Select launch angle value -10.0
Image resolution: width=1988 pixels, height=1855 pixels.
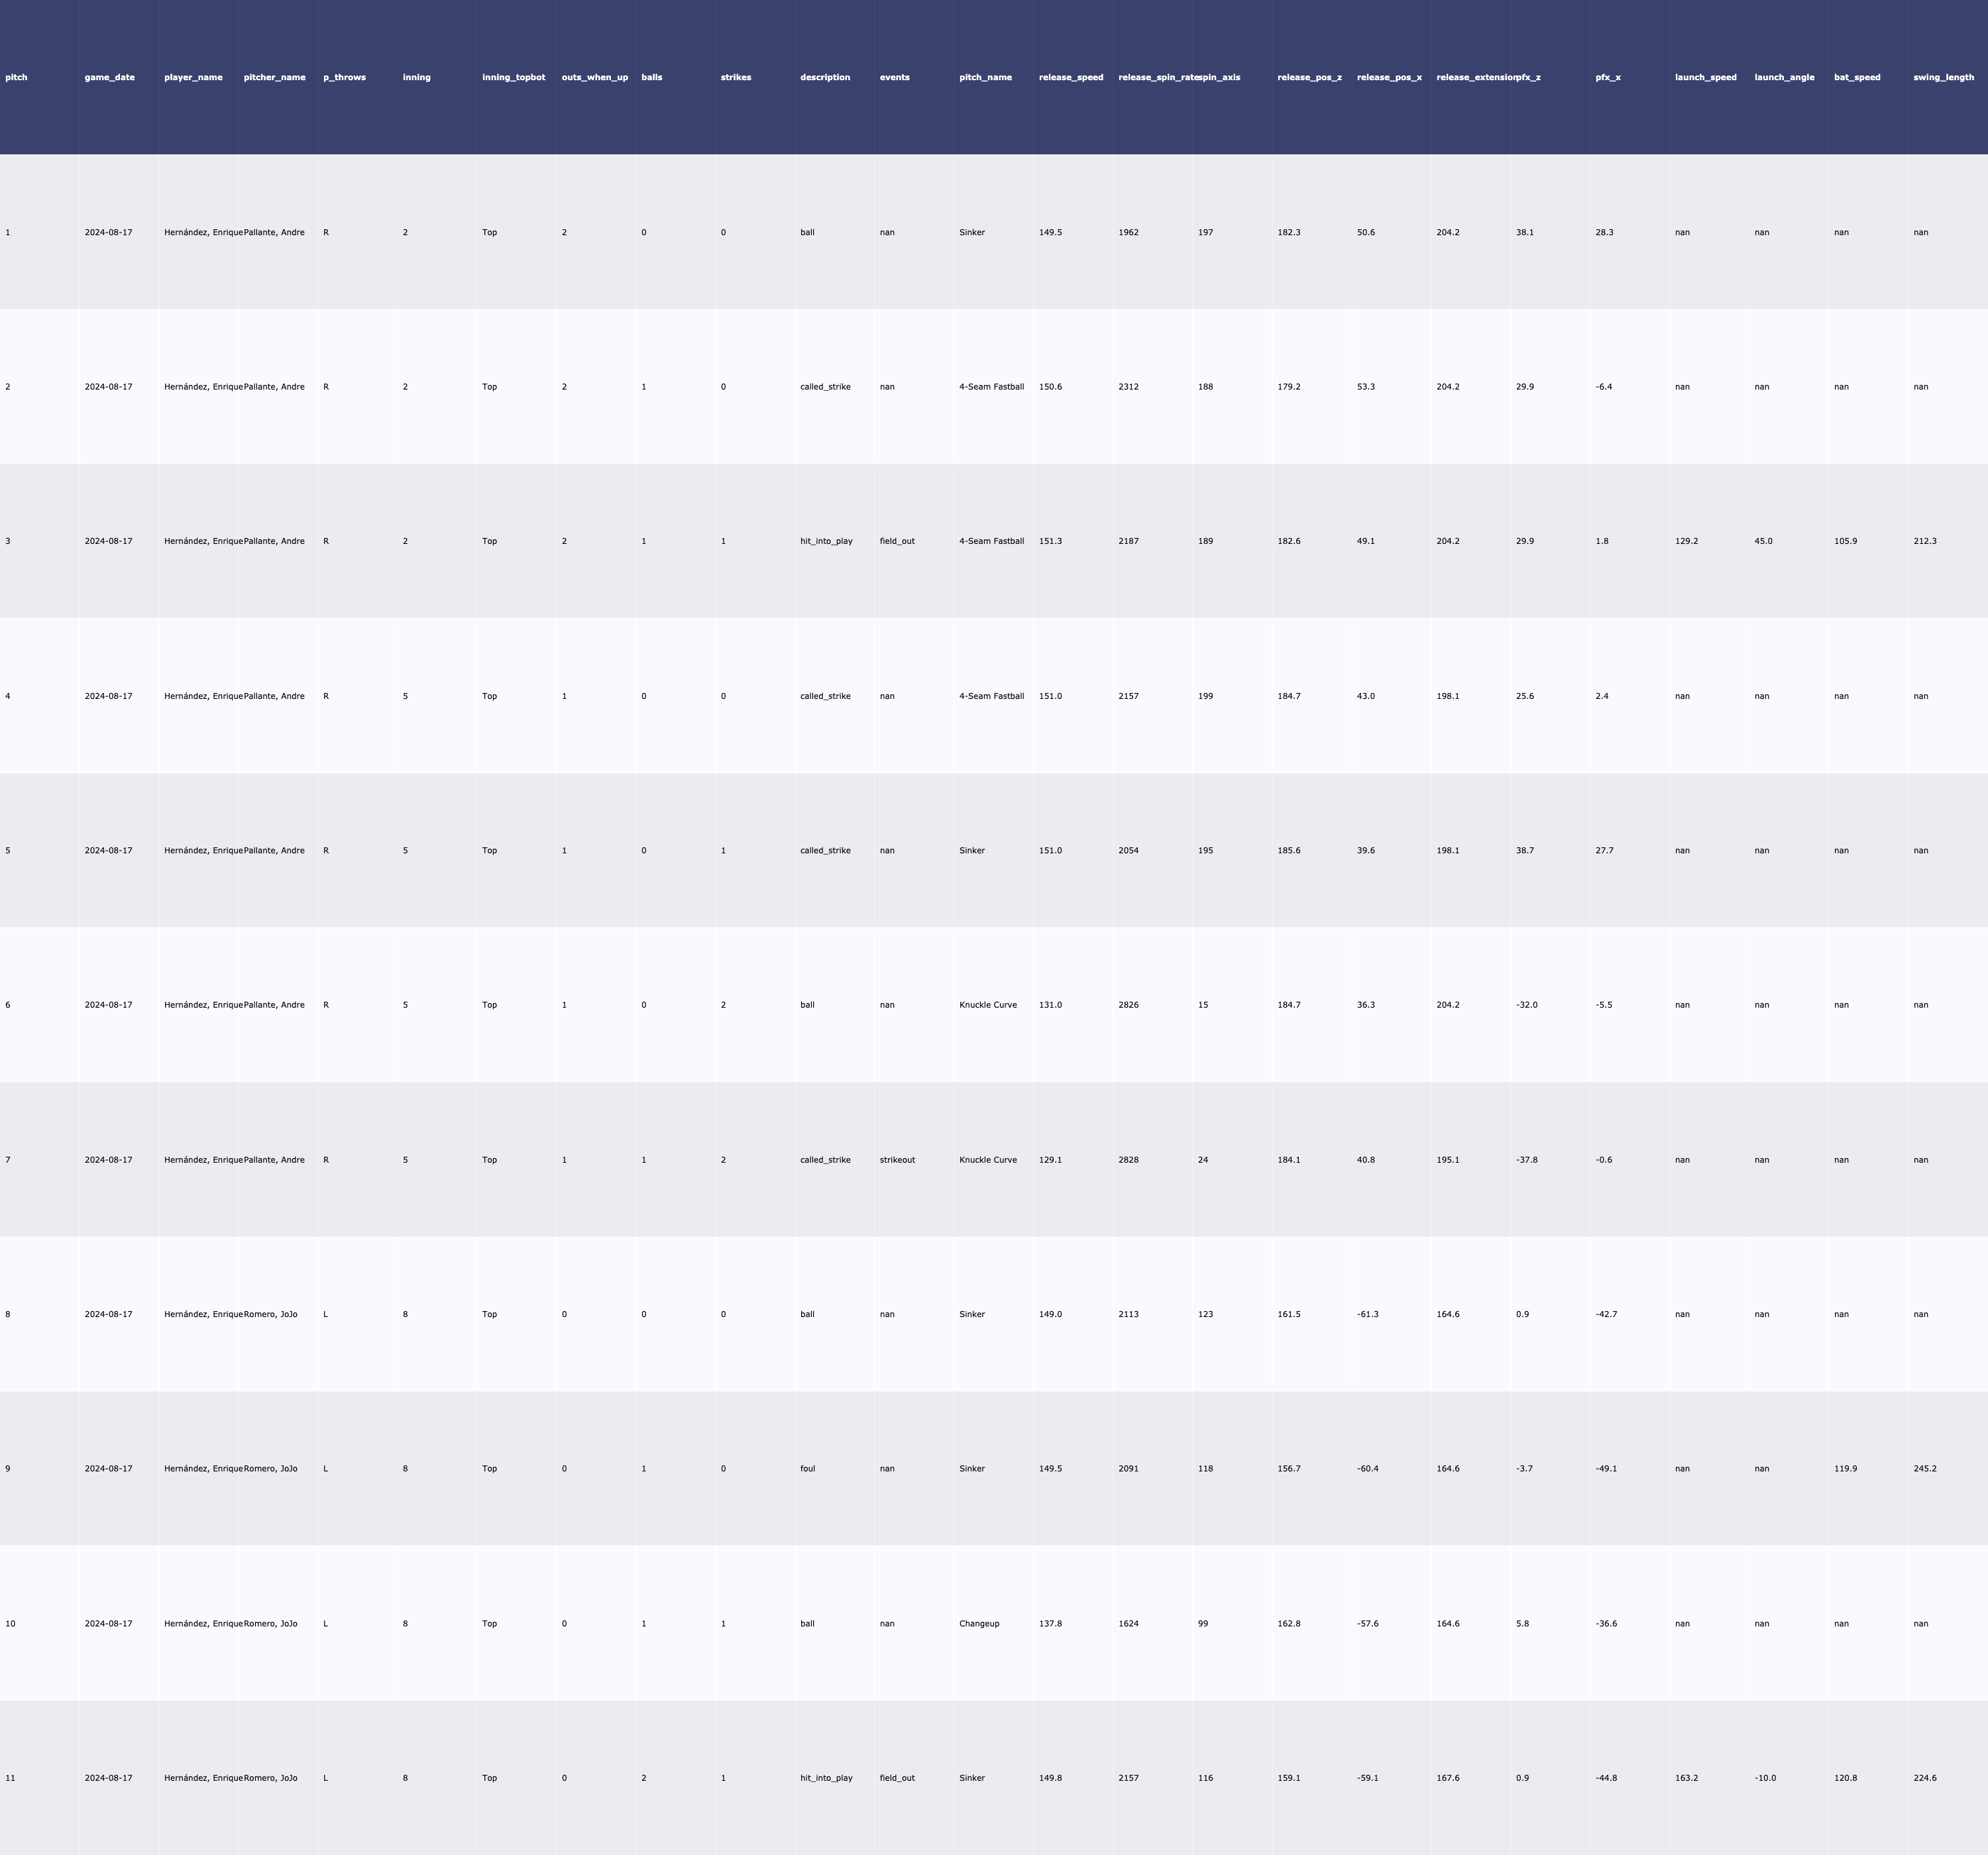(x=1765, y=1778)
